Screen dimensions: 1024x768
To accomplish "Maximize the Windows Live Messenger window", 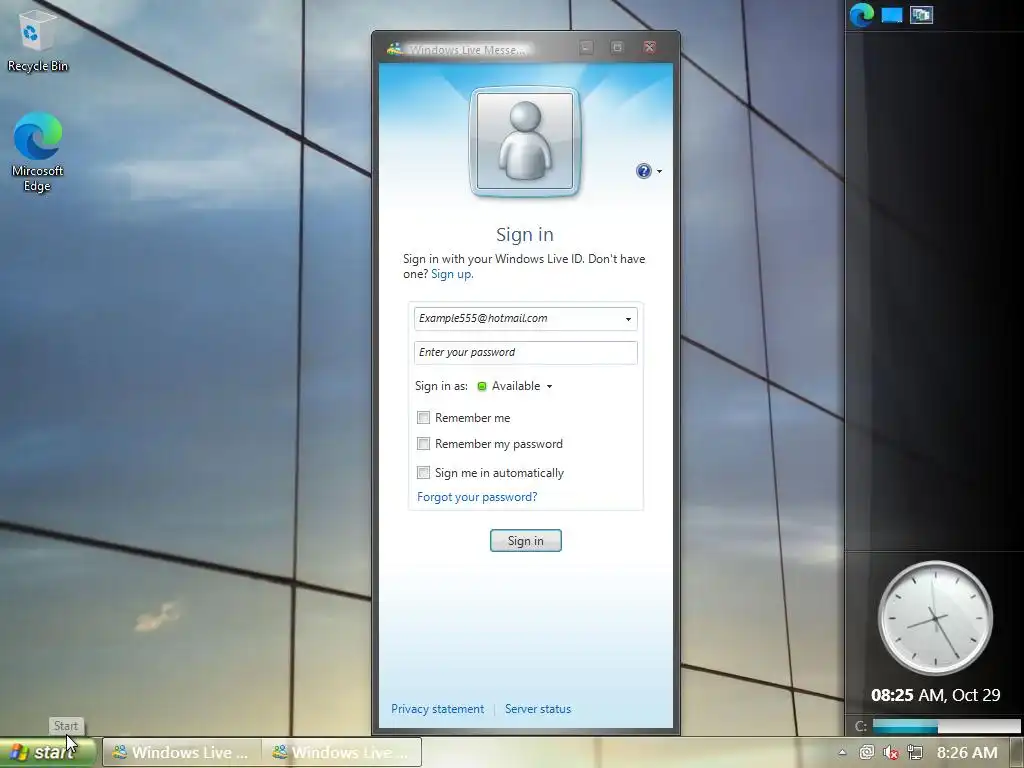I will click(x=617, y=48).
